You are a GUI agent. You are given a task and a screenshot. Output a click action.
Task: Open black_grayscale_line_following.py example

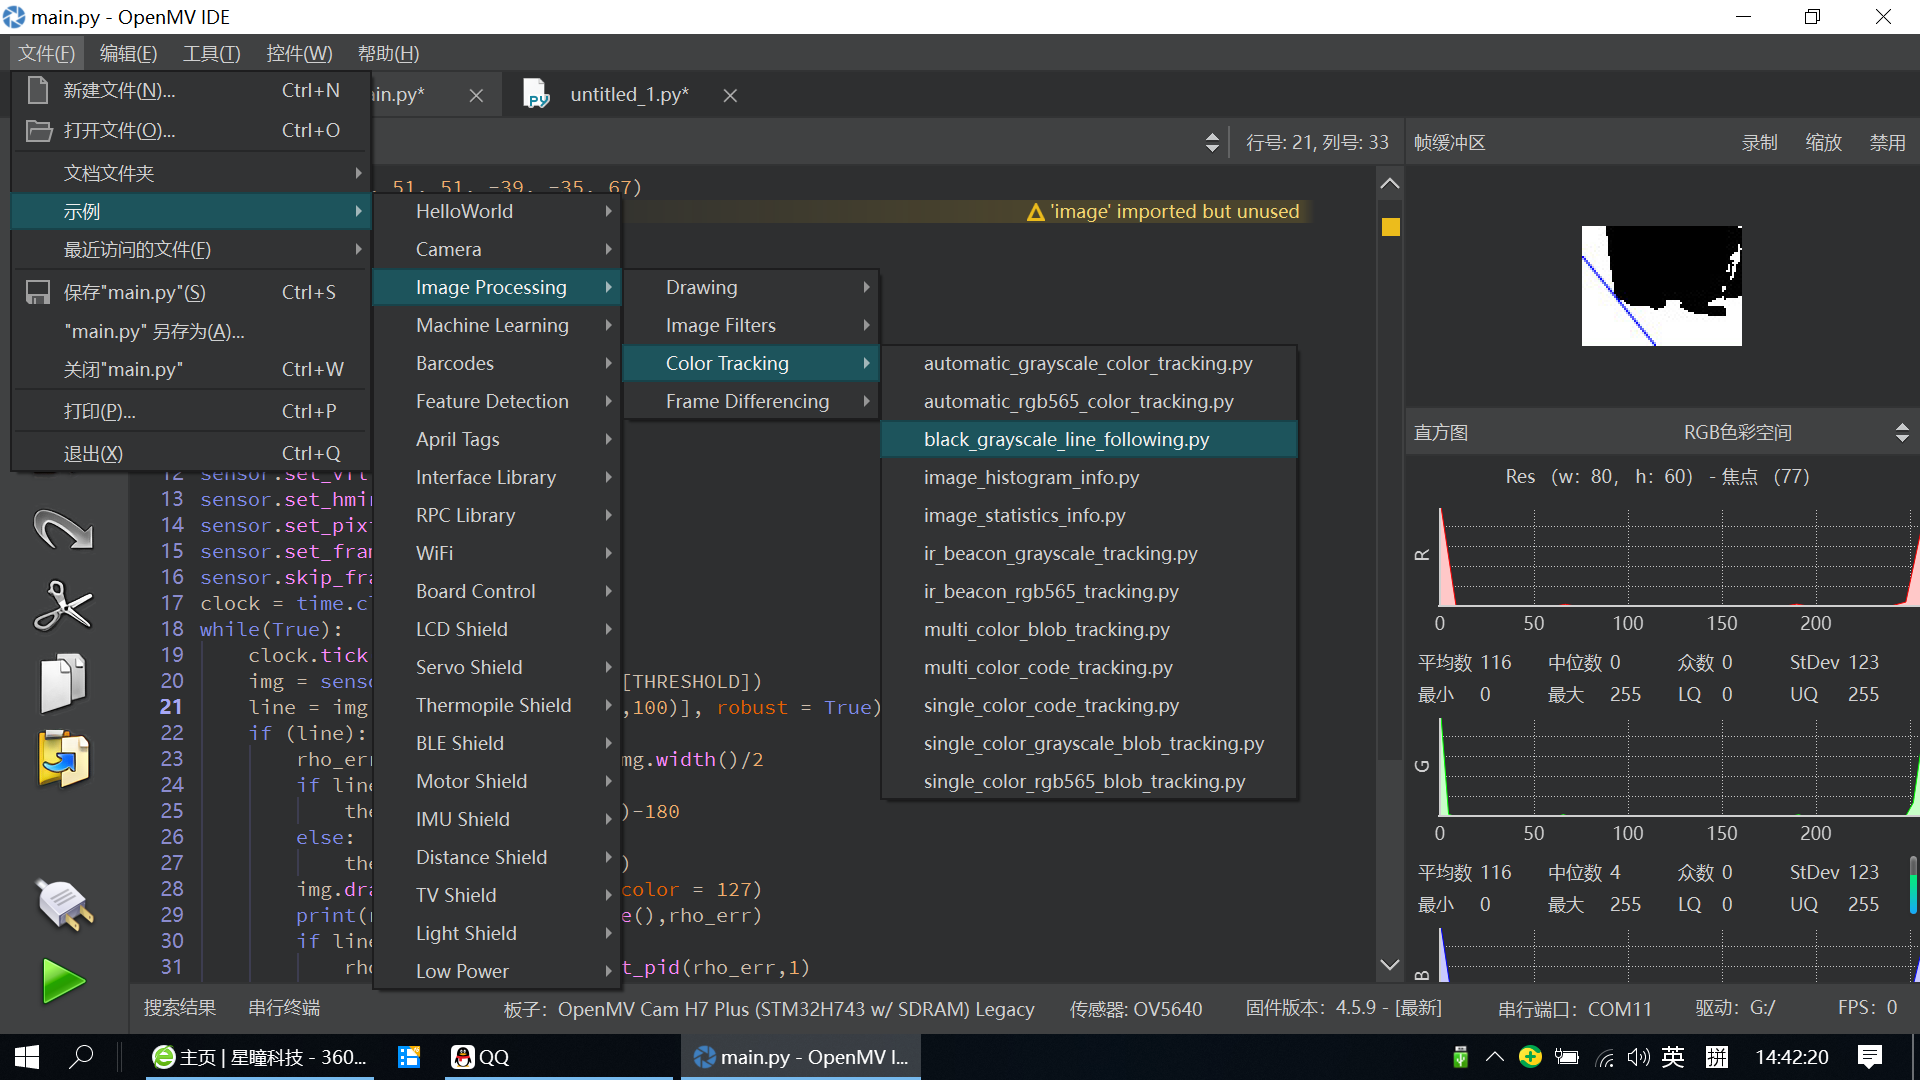(1089, 439)
